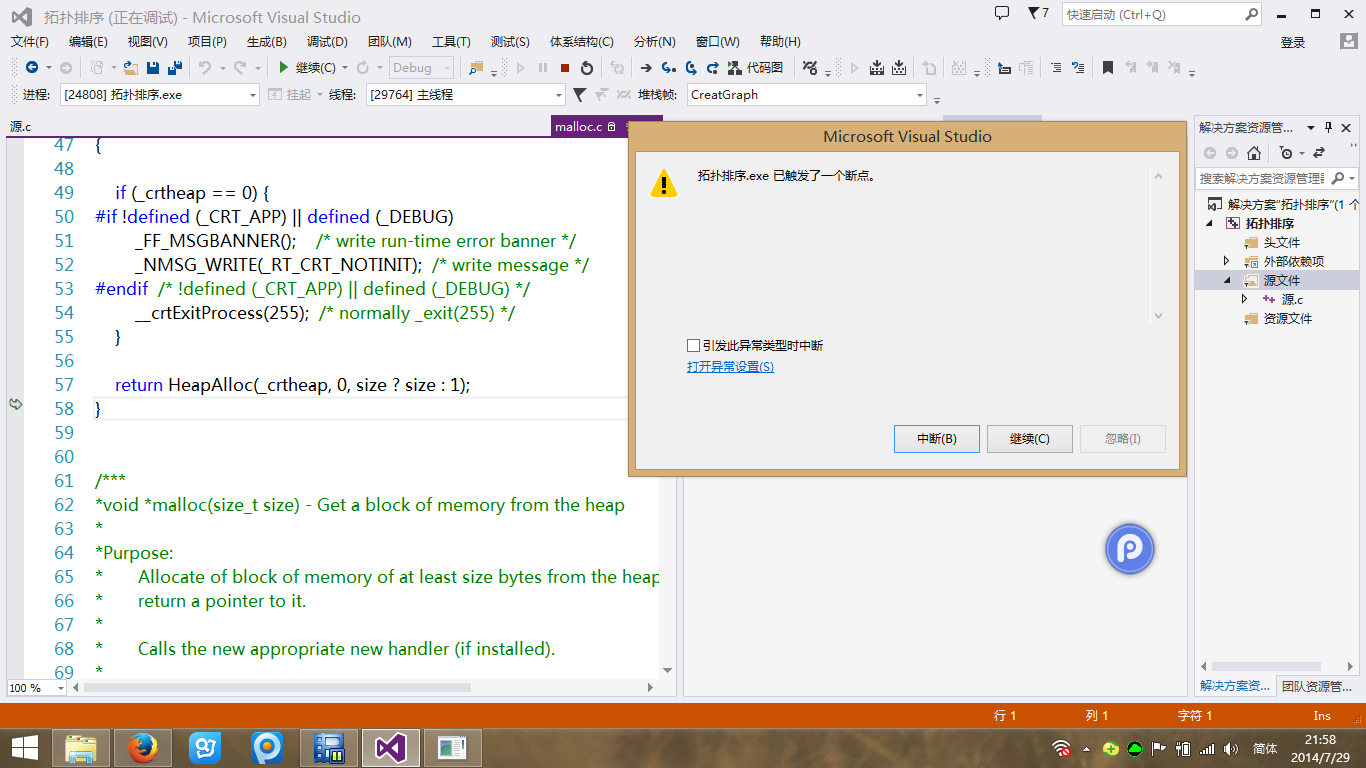Viewport: 1366px width, 768px height.
Task: Click the Navigate Backward arrow icon
Action: point(32,68)
